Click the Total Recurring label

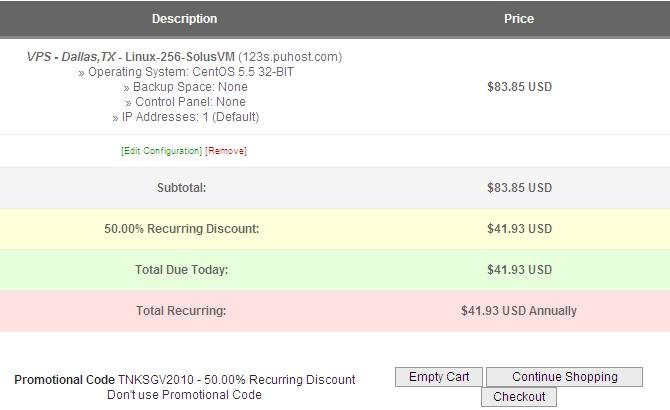181,310
